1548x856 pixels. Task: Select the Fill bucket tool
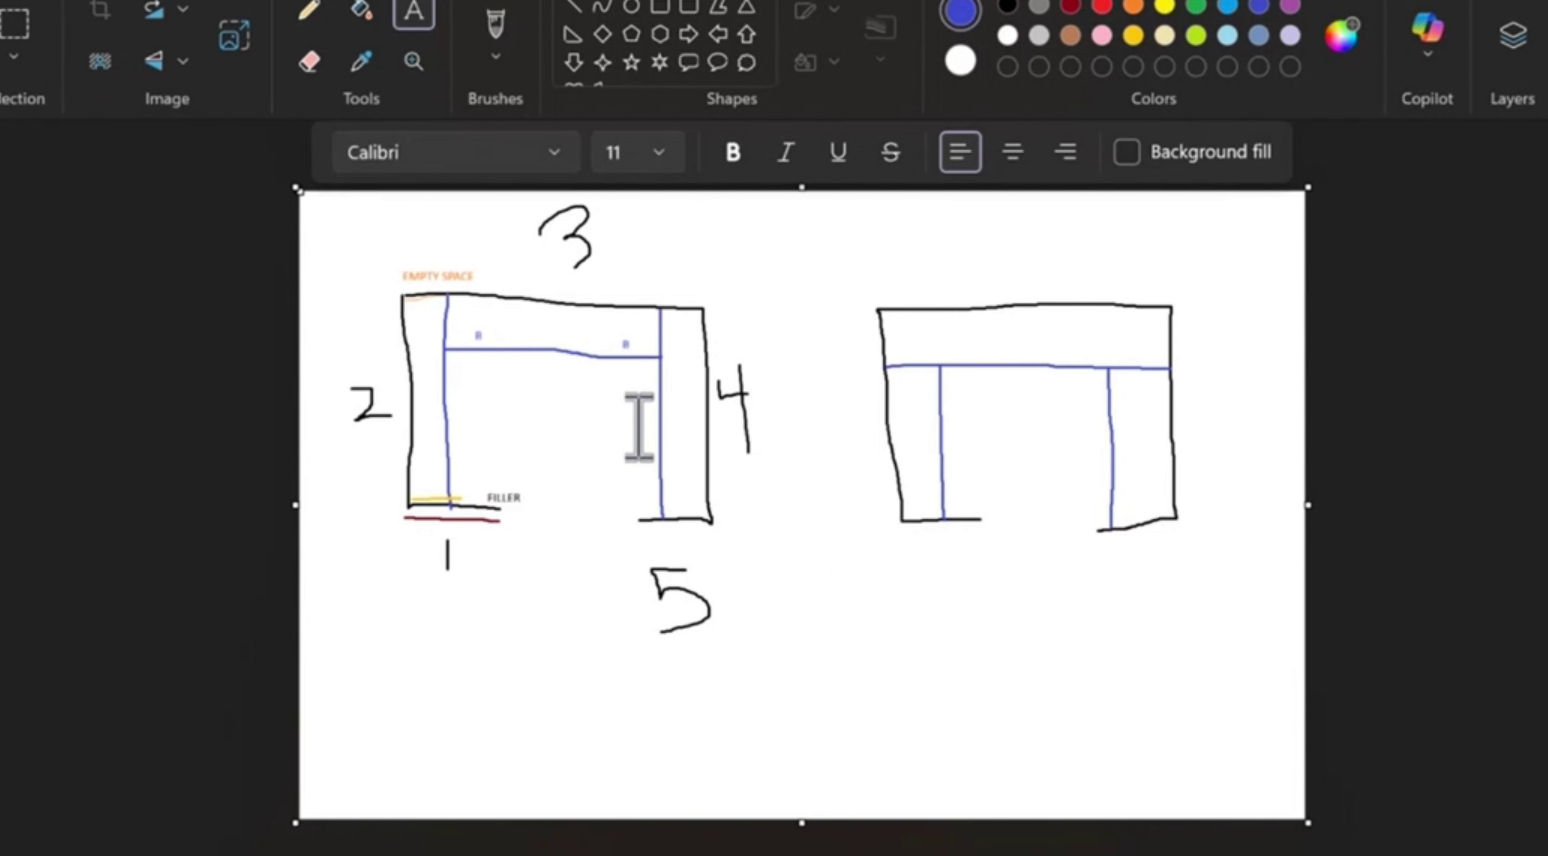click(x=361, y=10)
